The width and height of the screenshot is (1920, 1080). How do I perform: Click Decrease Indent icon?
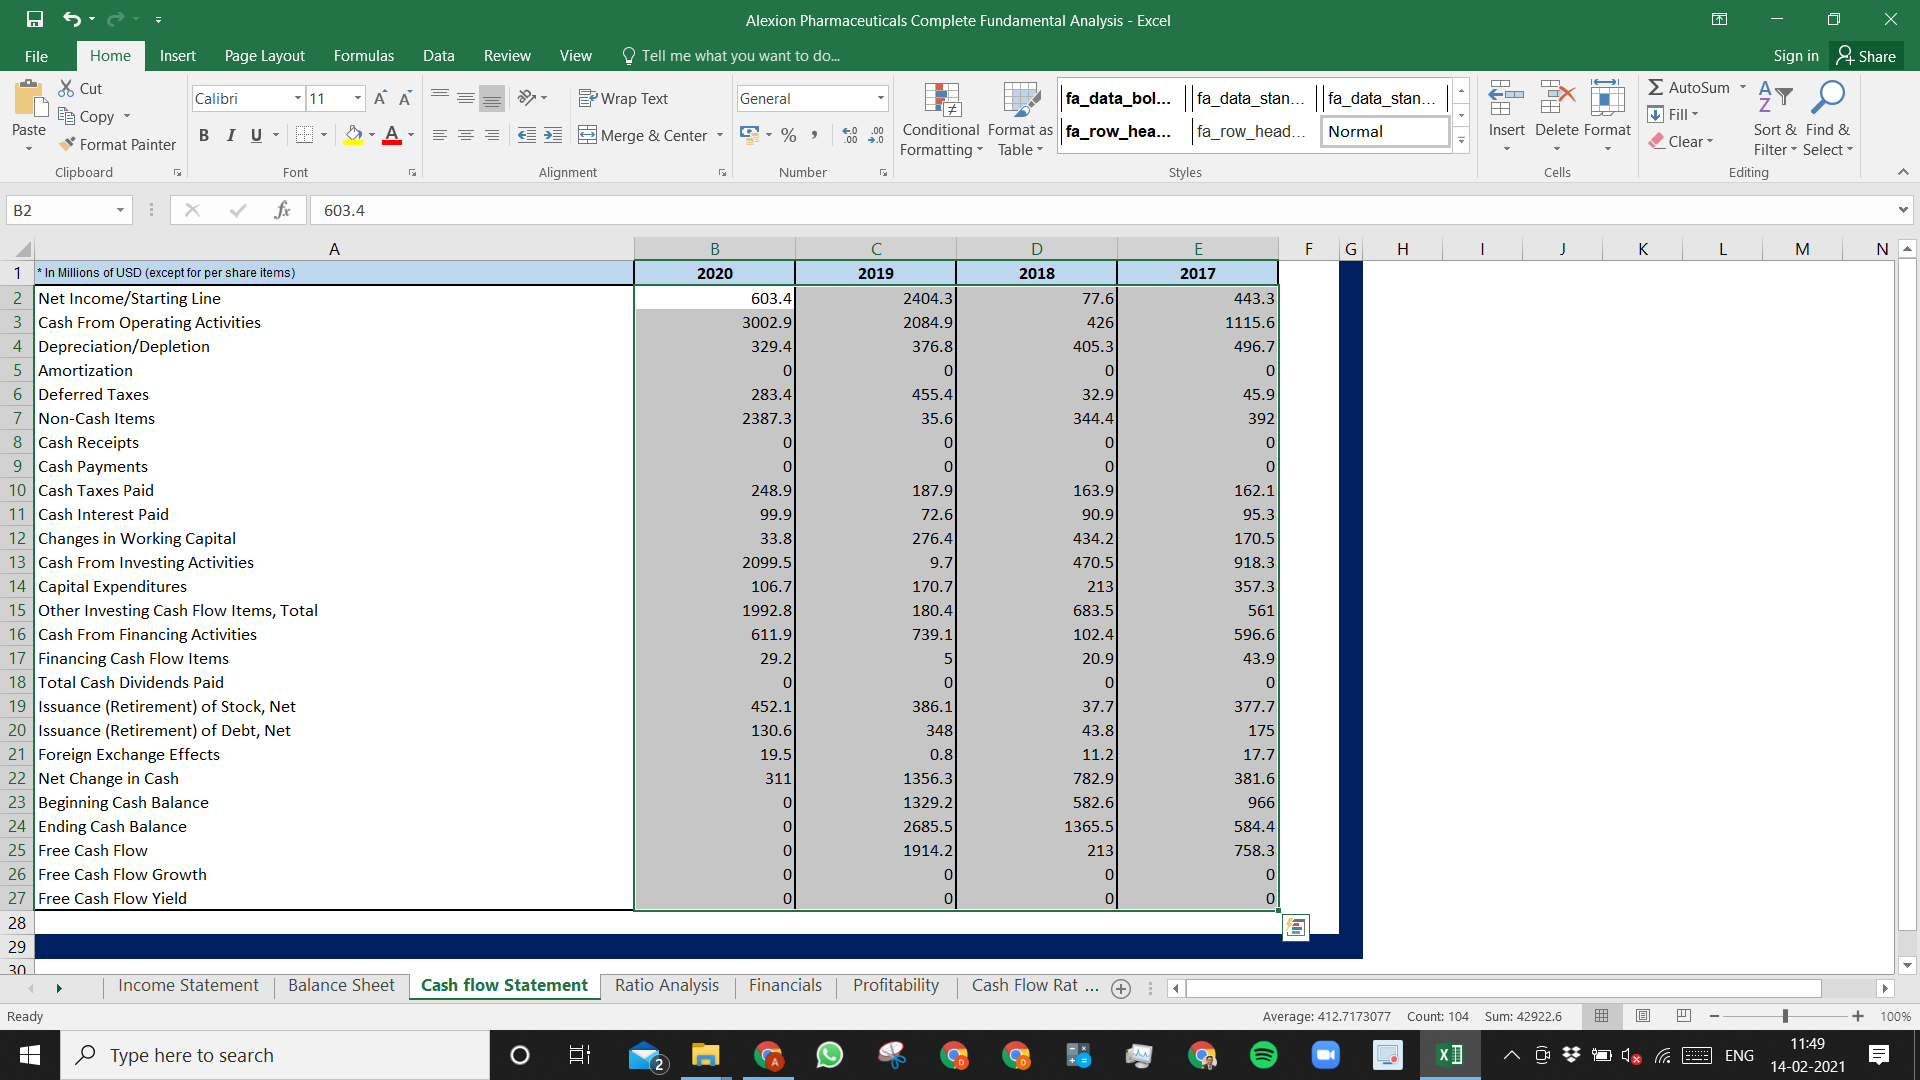pos(527,134)
